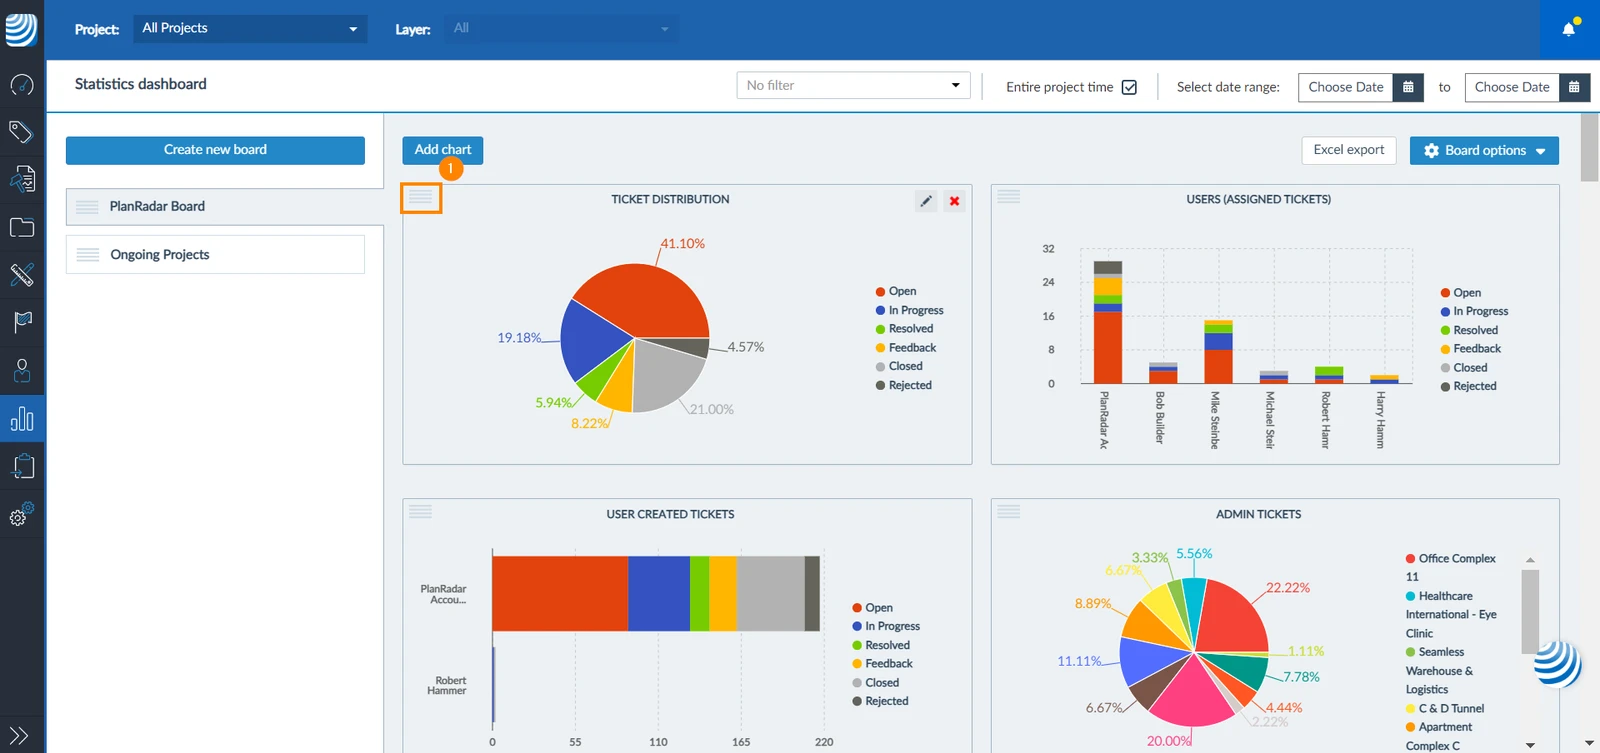
Task: Open the dashboard gauge icon in sidebar
Action: coord(22,85)
